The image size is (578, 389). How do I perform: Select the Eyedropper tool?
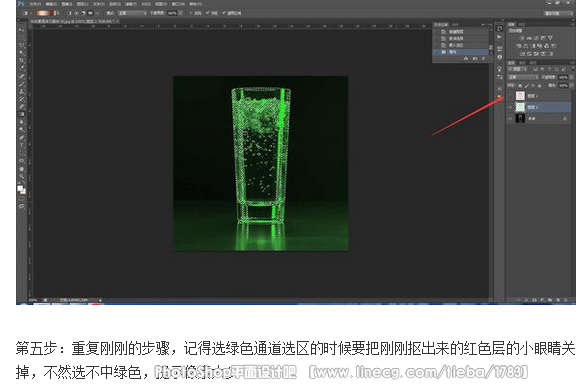click(21, 68)
